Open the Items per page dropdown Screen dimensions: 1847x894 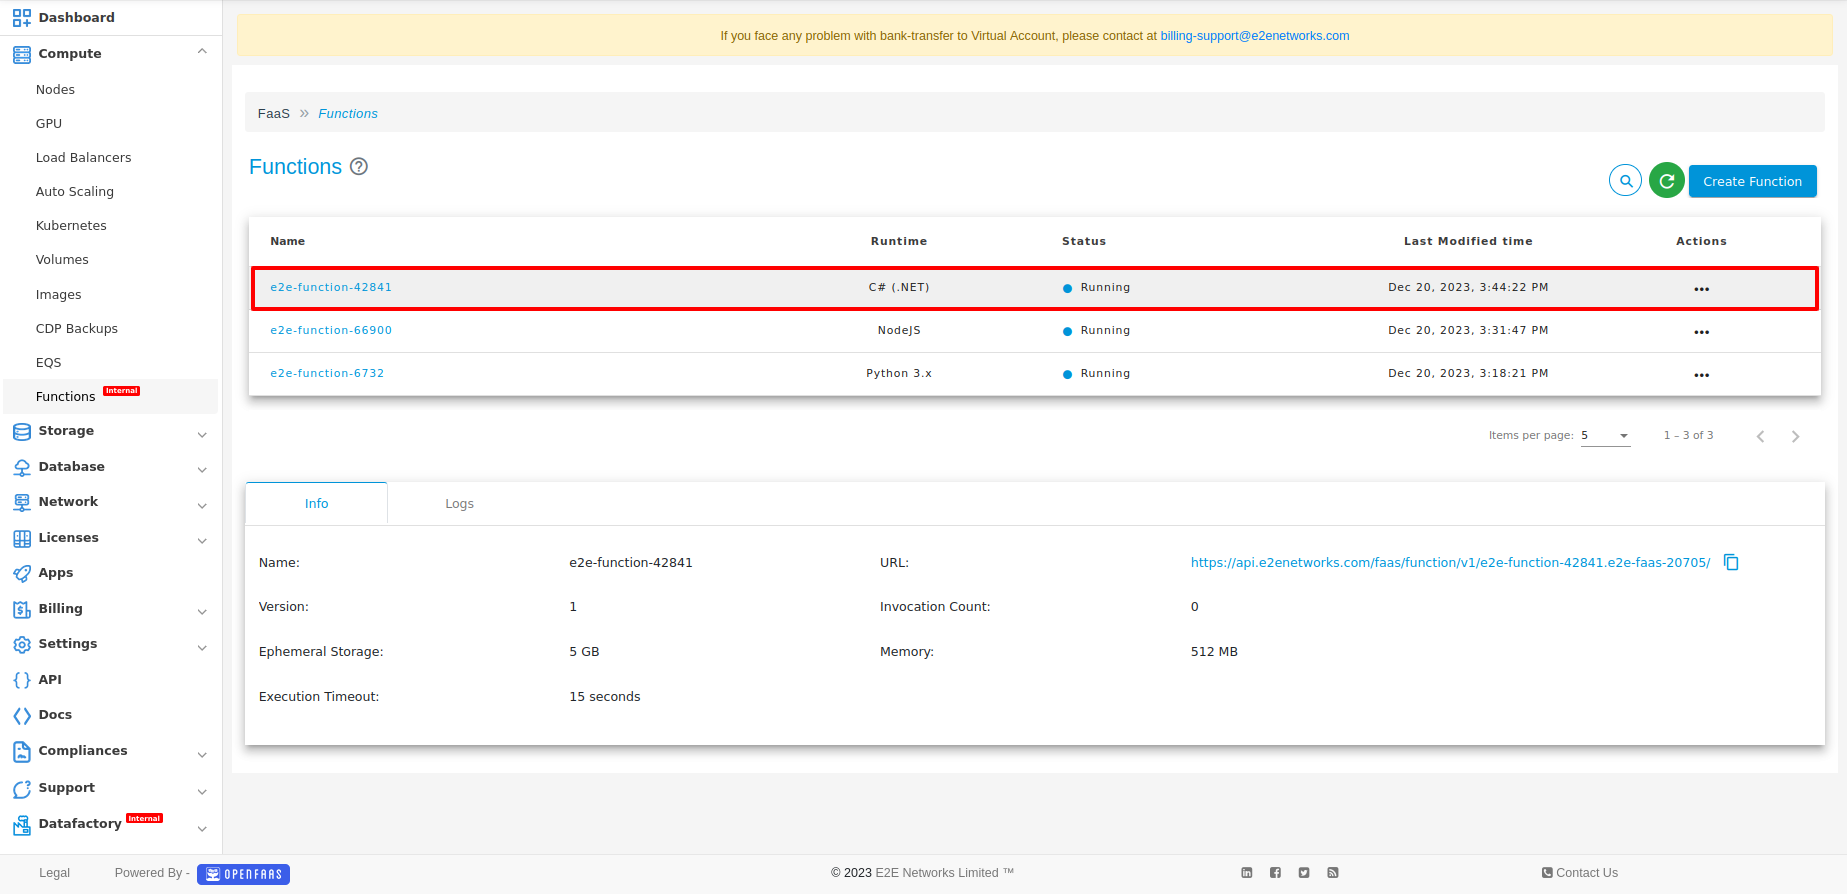(1605, 436)
